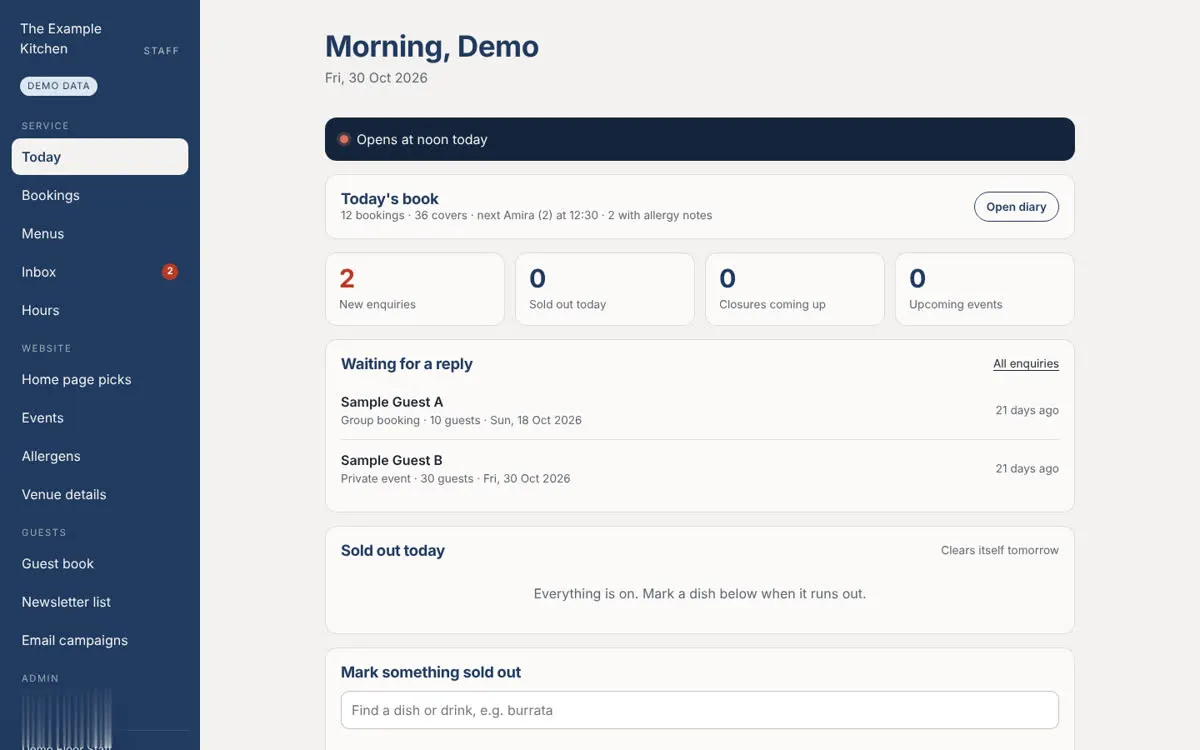The width and height of the screenshot is (1200, 750).
Task: Click the bookings summary line under Today's book
Action: point(527,215)
